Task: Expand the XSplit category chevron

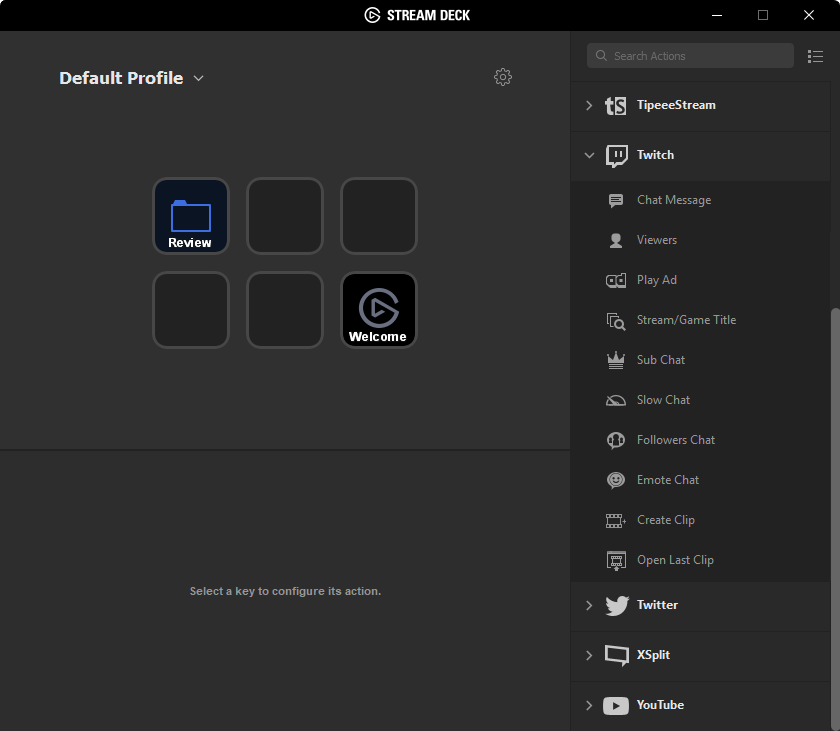Action: [589, 655]
